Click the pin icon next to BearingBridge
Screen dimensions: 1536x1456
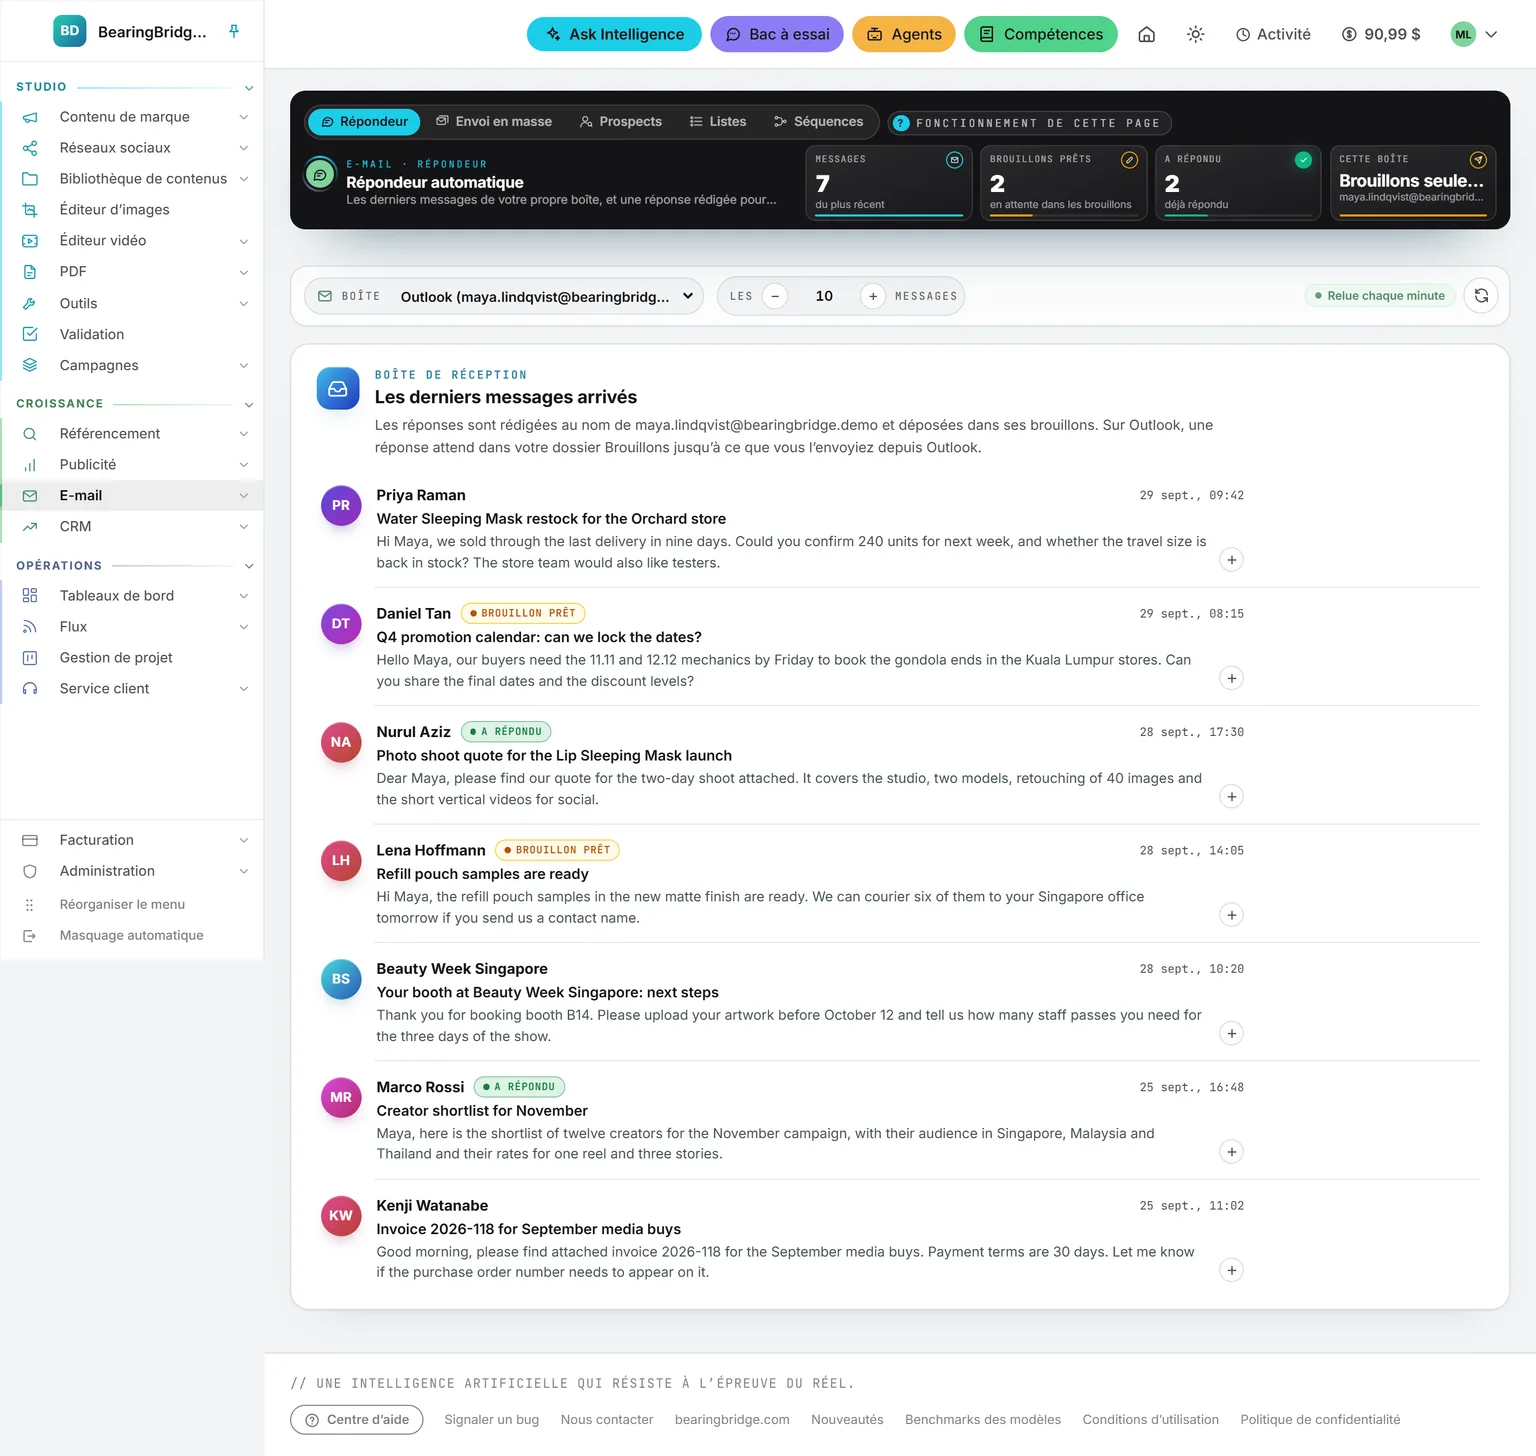tap(234, 31)
